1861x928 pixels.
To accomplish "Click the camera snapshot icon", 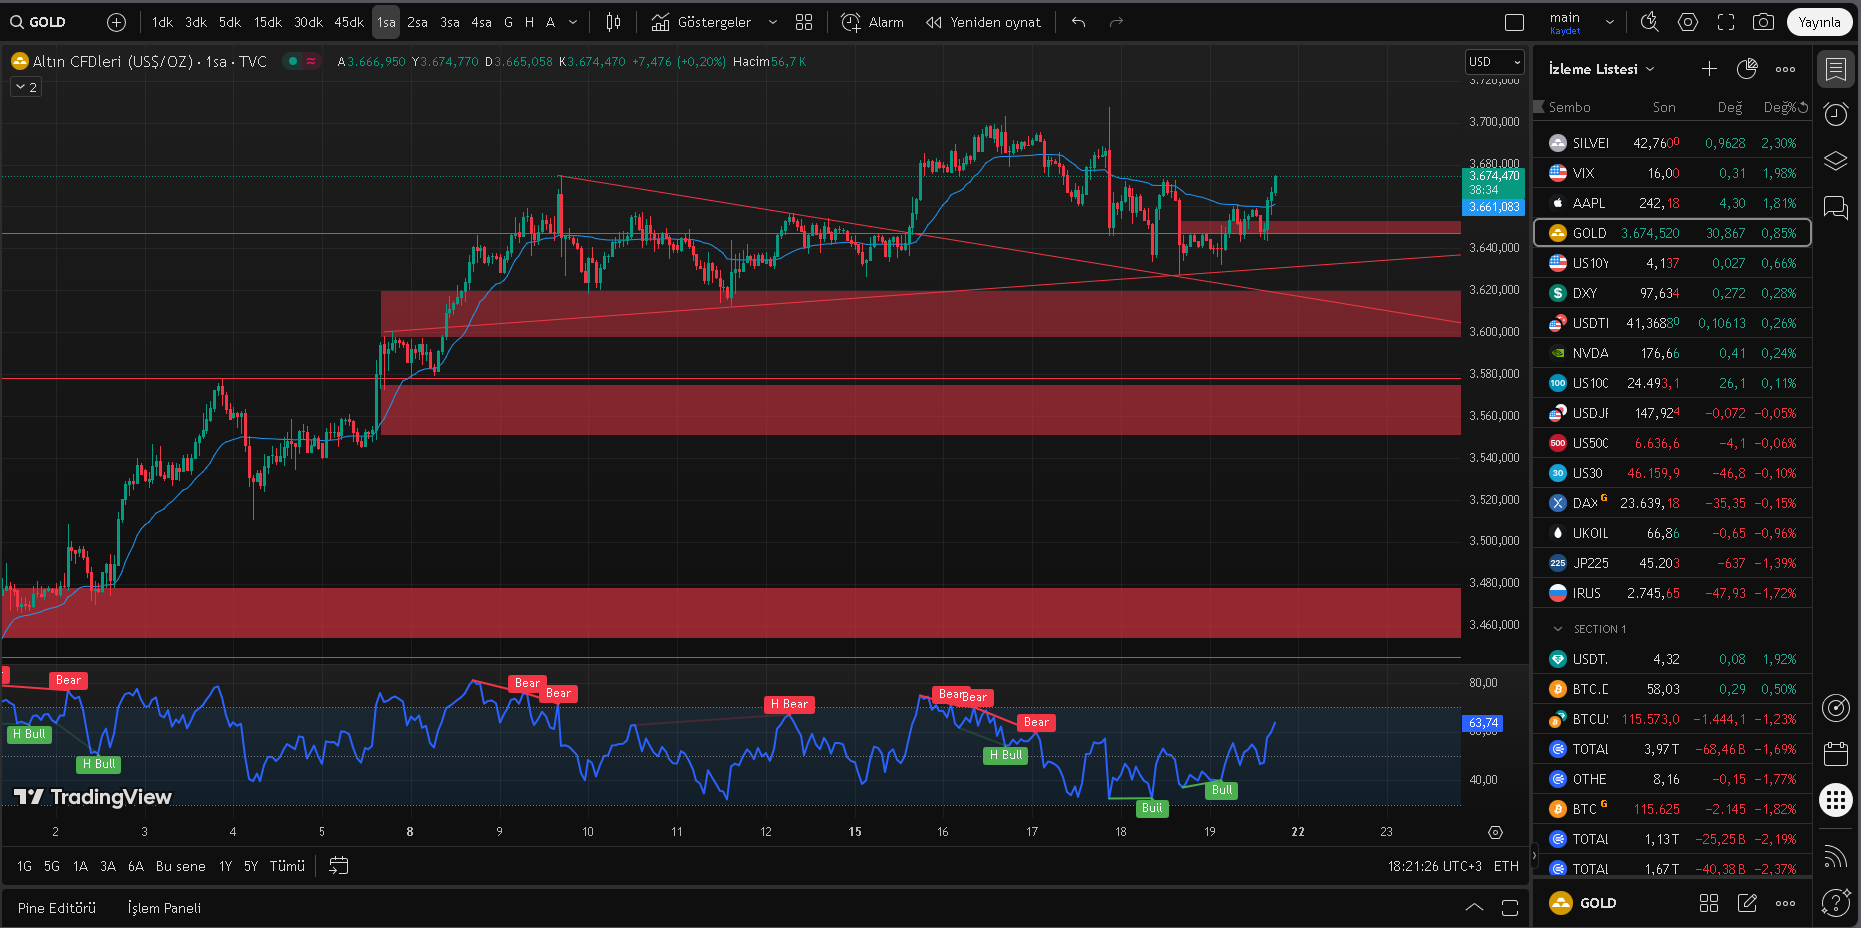I will 1763,22.
